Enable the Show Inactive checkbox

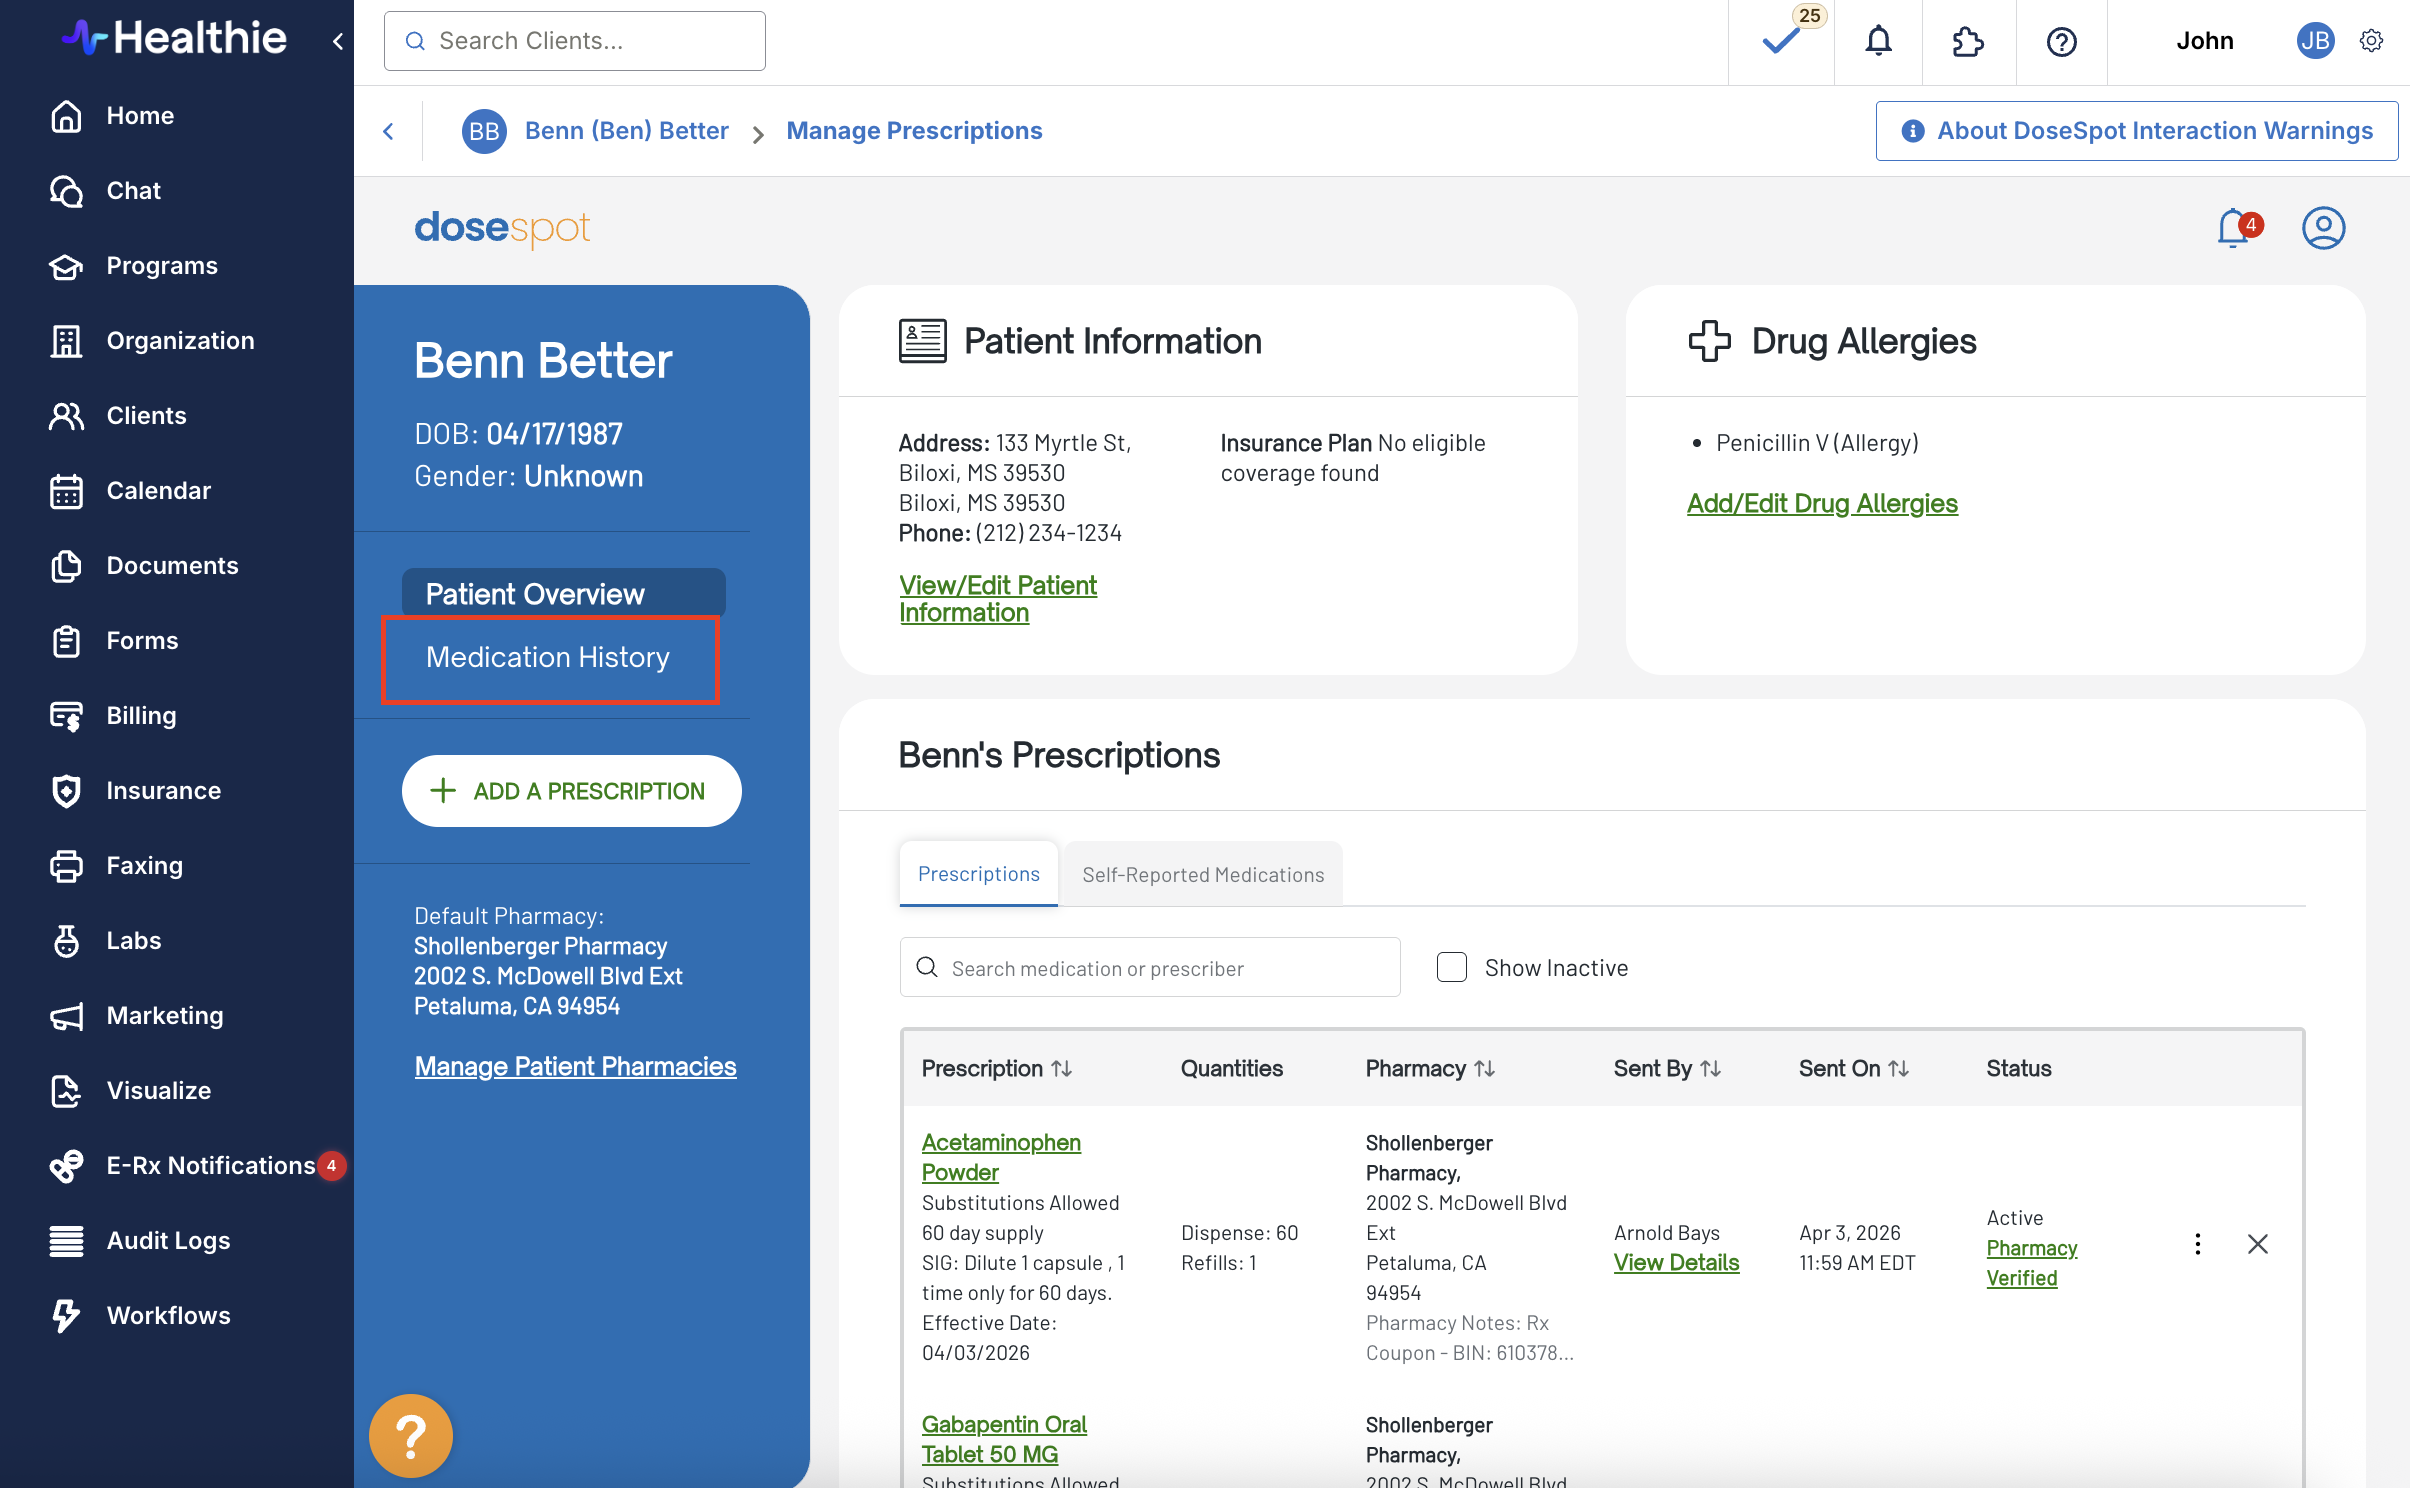(x=1451, y=967)
